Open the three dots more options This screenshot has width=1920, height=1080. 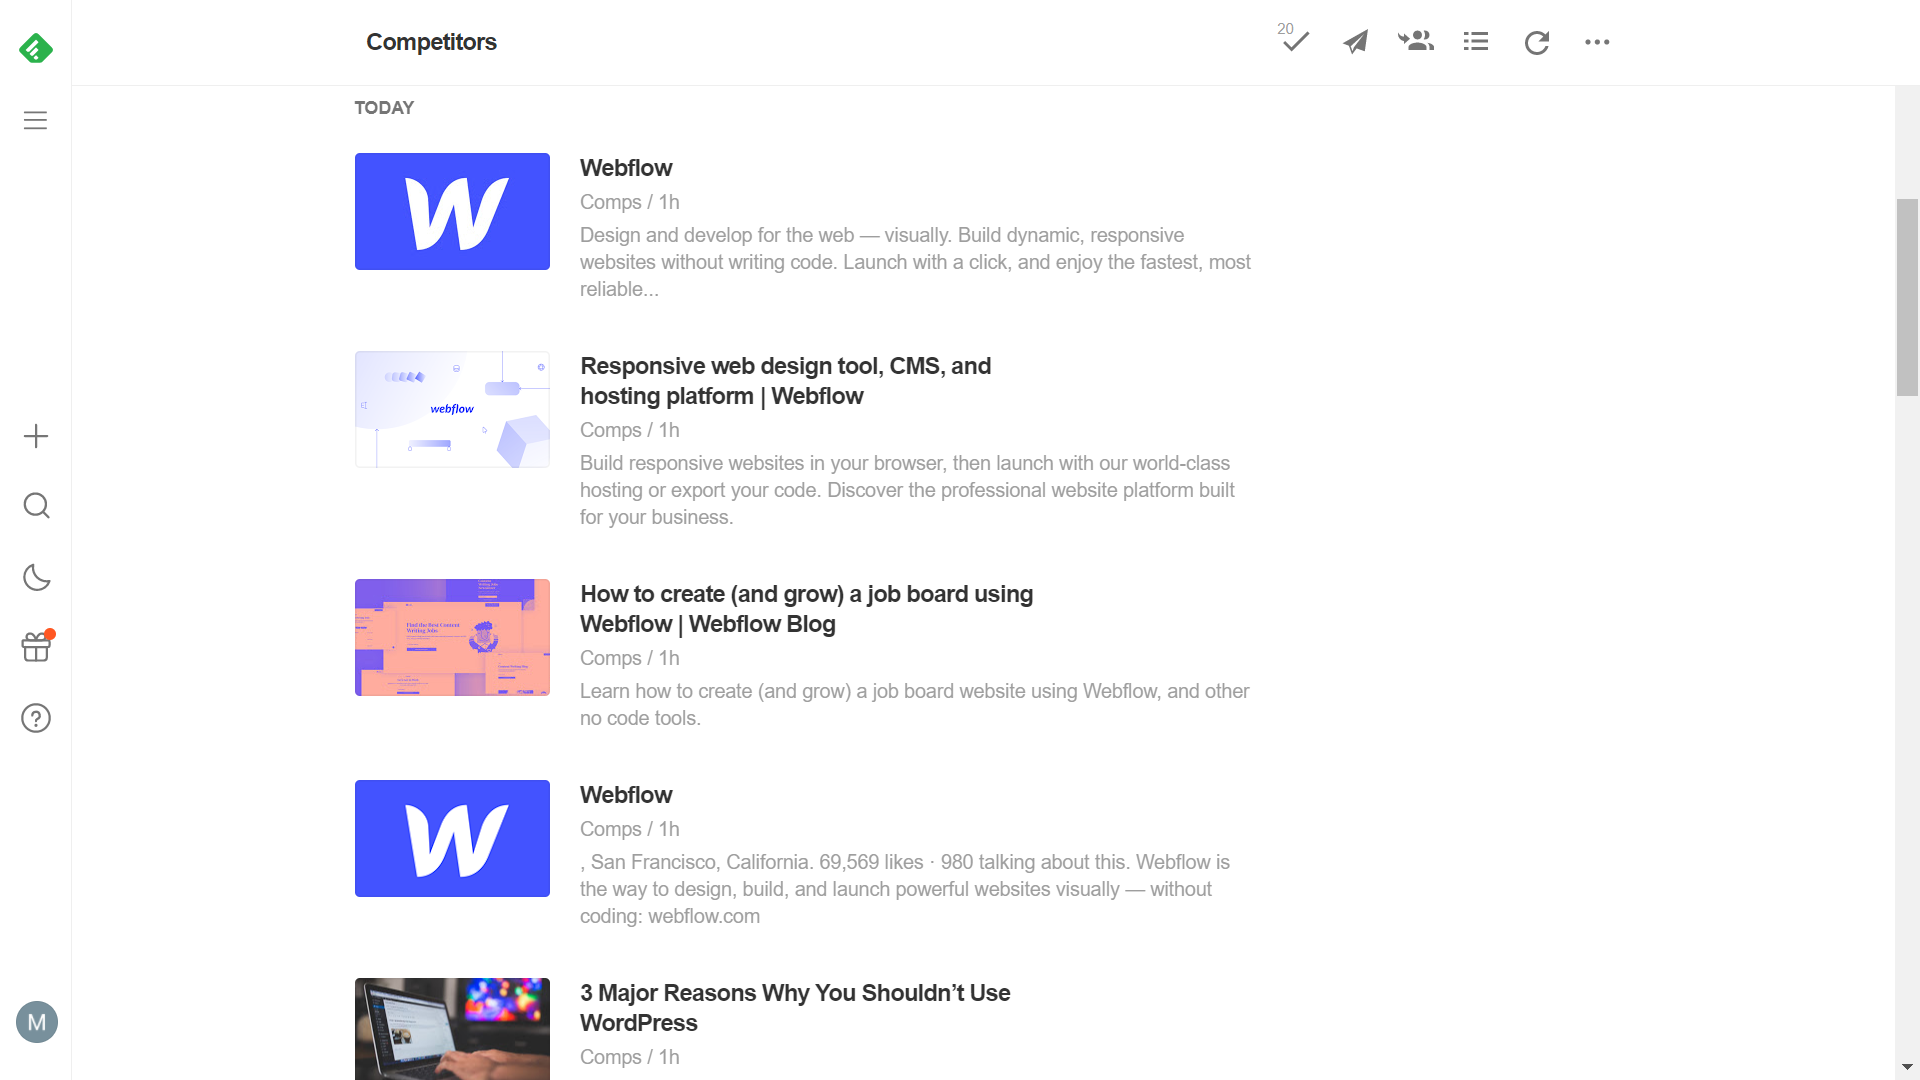(x=1597, y=42)
